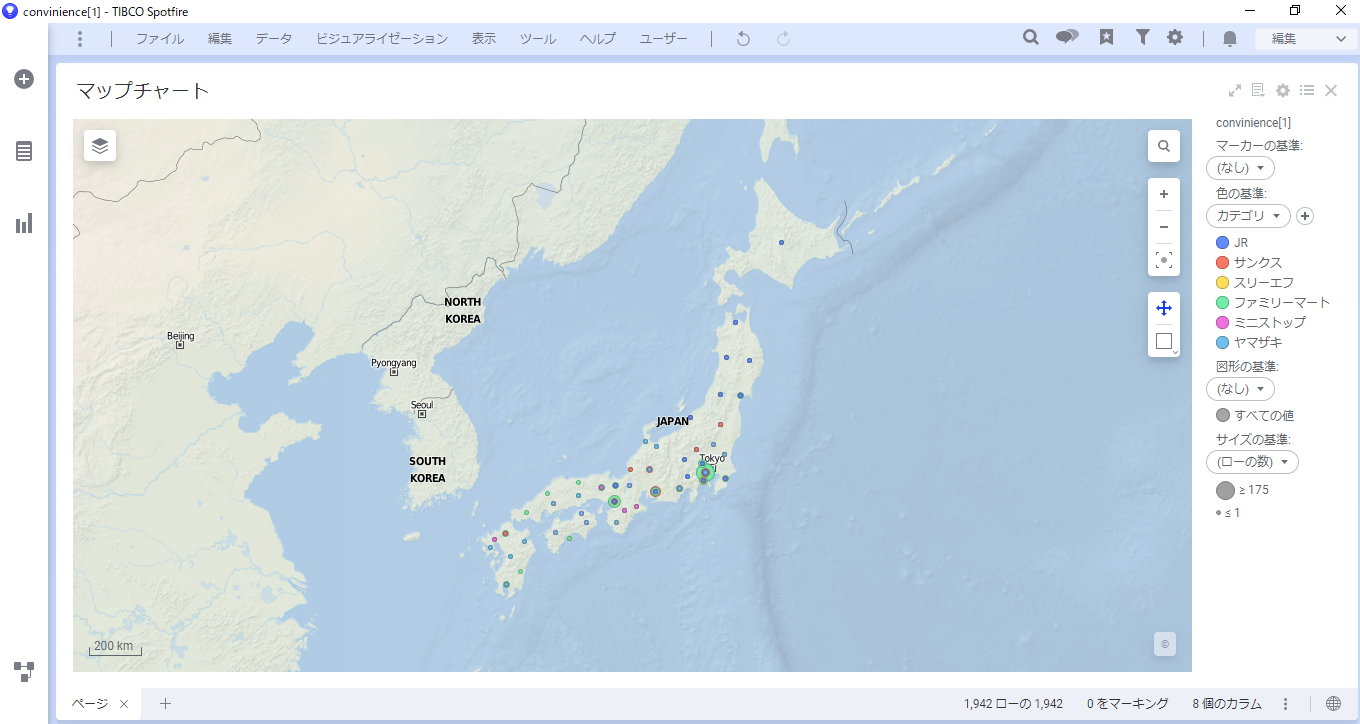The image size is (1360, 724).
Task: Open settings gear in the top toolbar
Action: click(x=1175, y=37)
